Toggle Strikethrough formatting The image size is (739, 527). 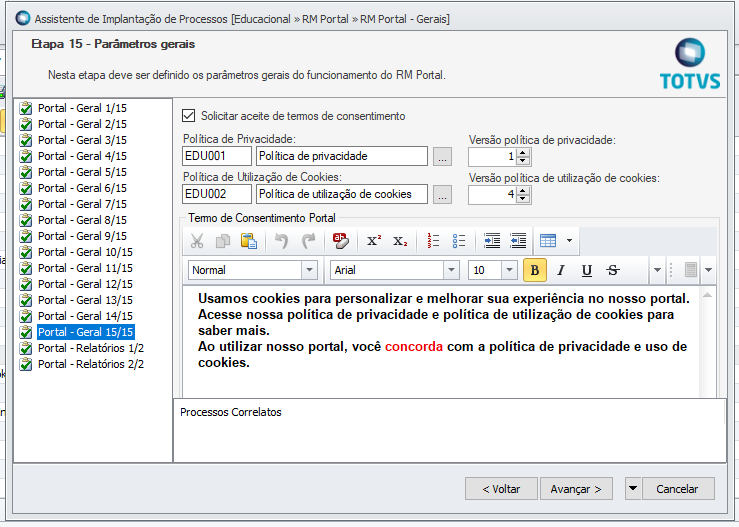[613, 270]
